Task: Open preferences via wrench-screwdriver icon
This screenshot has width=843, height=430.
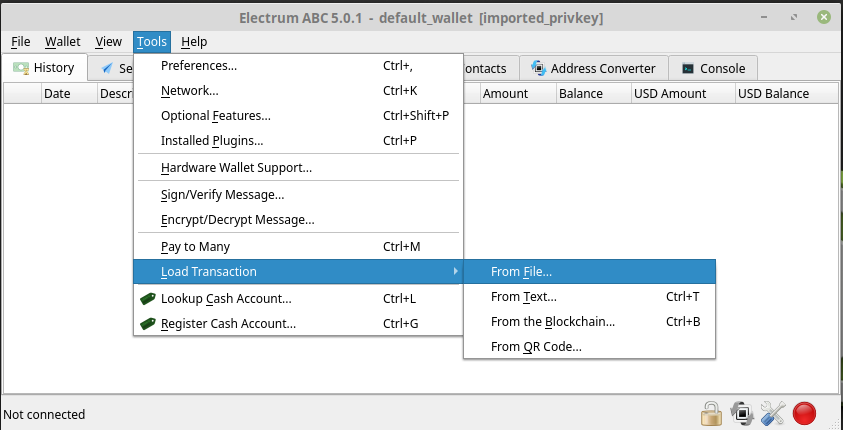Action: (773, 413)
